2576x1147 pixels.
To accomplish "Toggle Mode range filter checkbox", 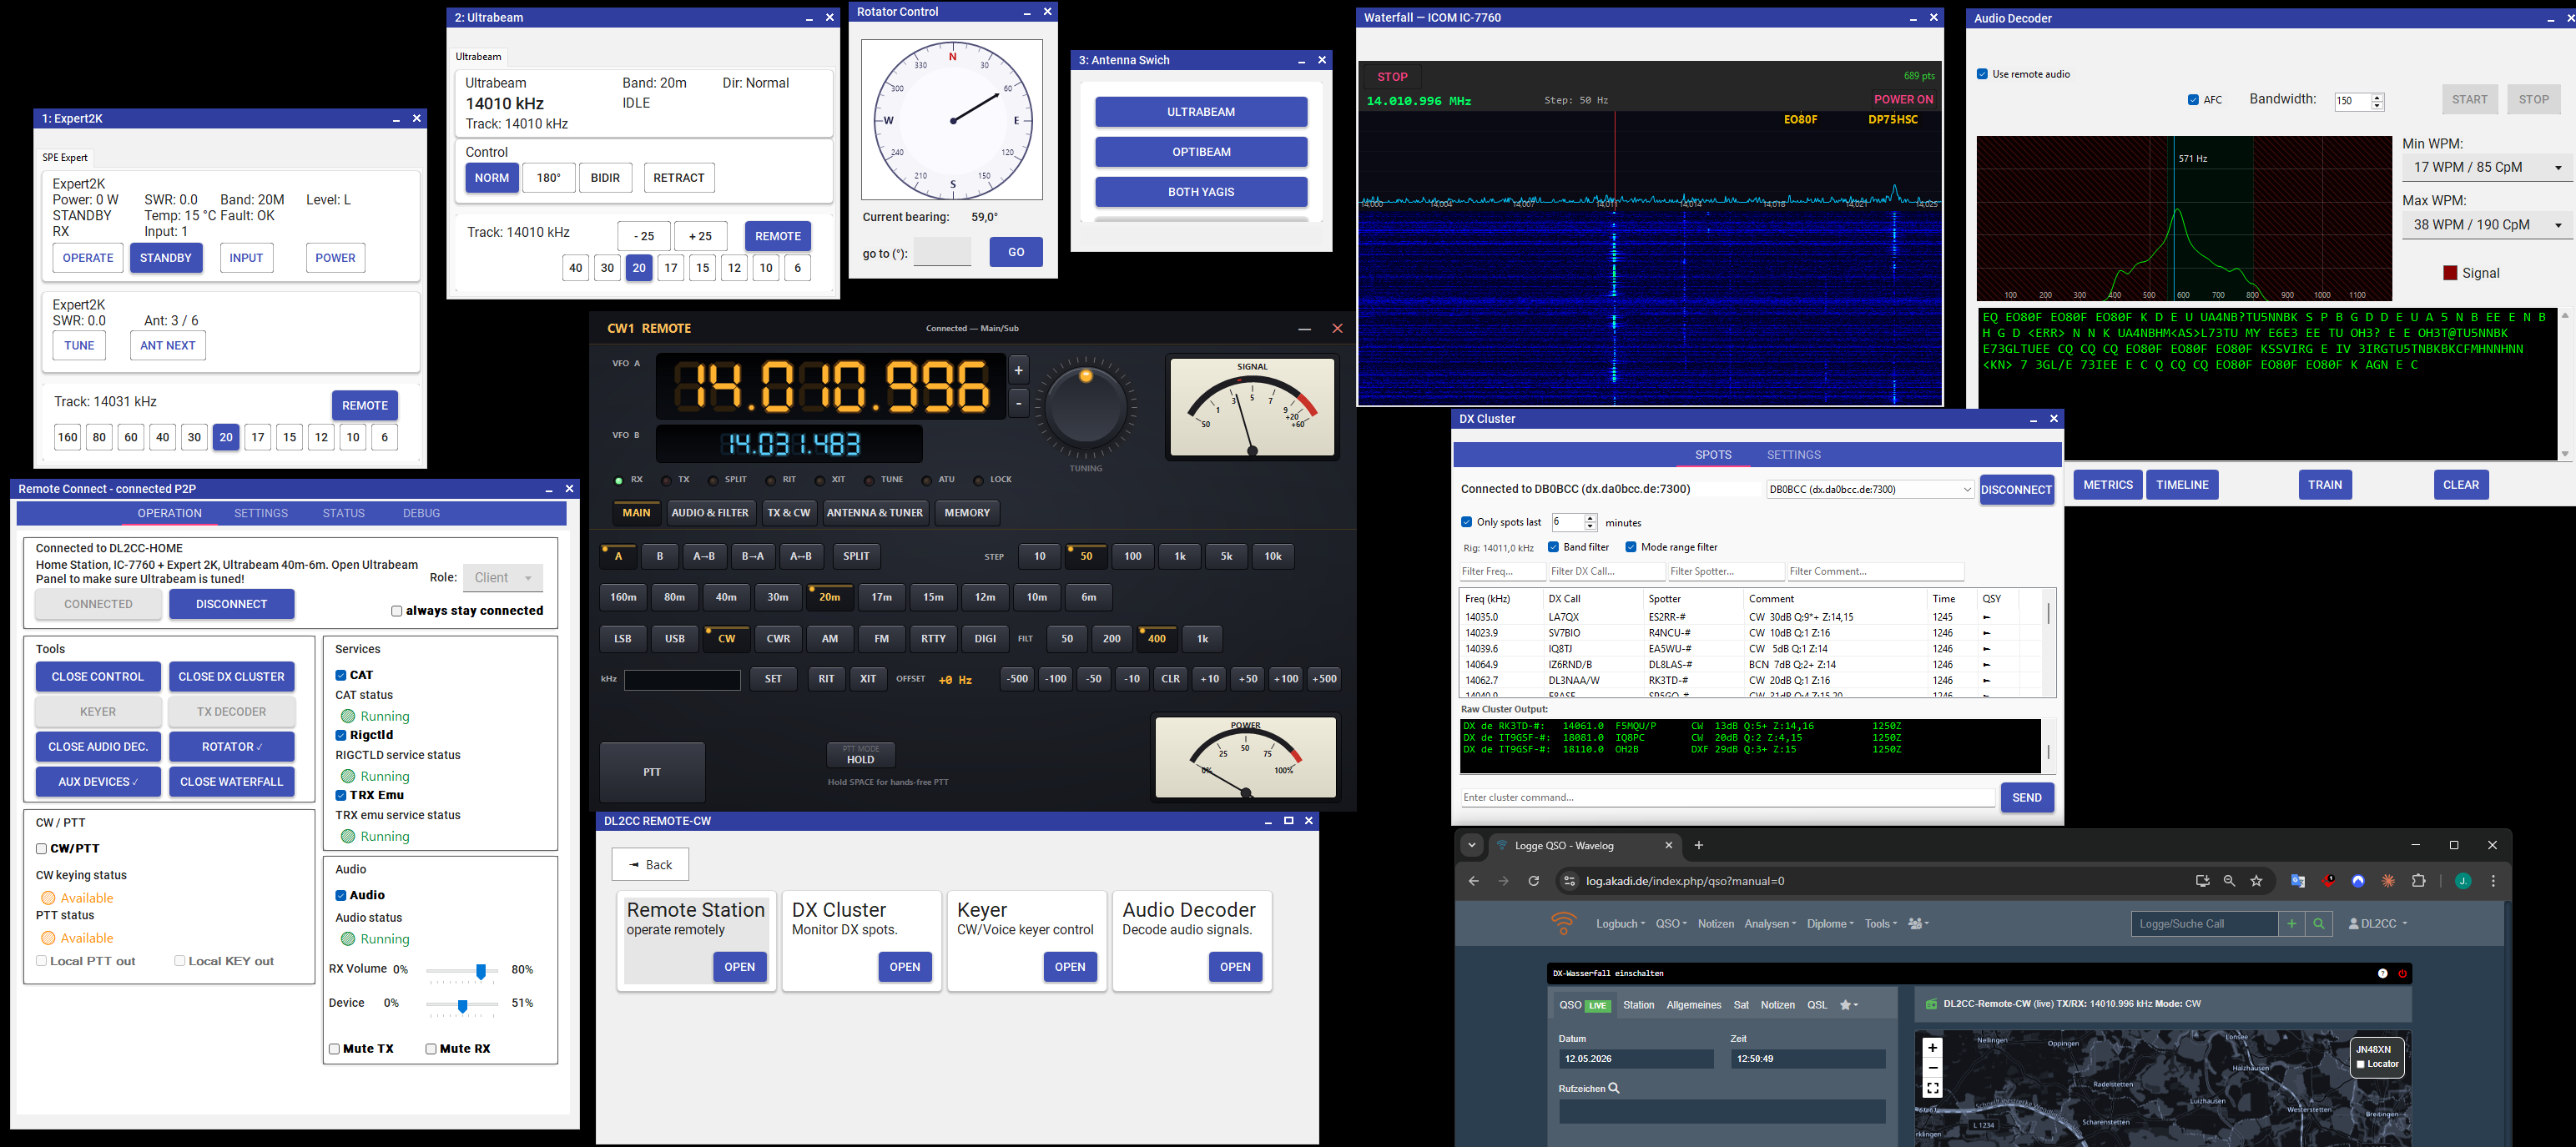I will tap(1631, 547).
